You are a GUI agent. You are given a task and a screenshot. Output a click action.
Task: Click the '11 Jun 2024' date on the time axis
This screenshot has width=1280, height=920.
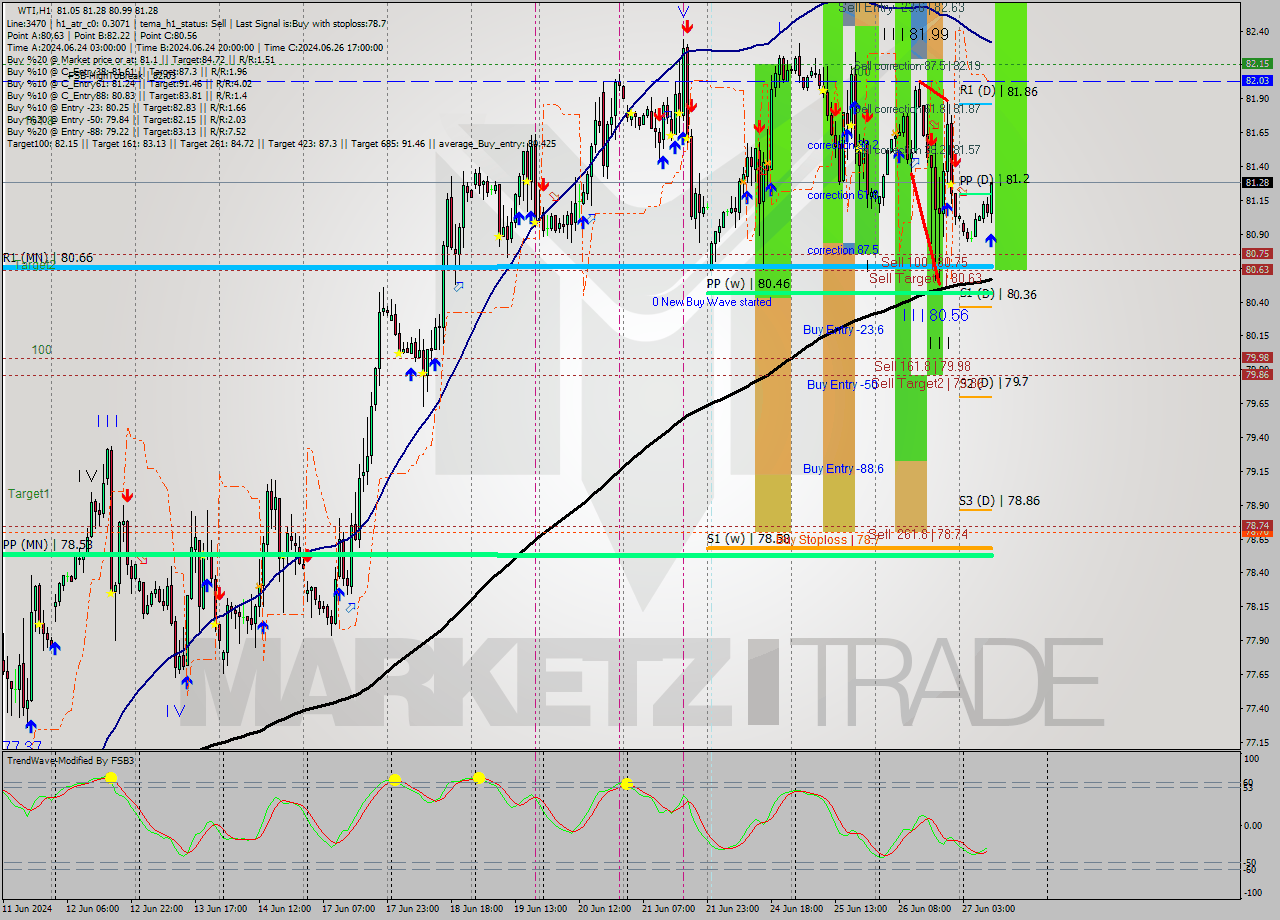pos(27,908)
